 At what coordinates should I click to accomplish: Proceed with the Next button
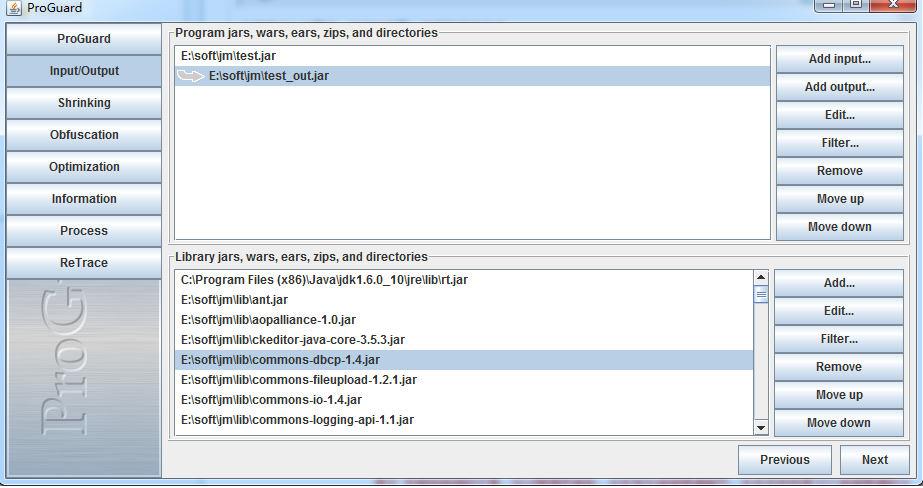875,460
